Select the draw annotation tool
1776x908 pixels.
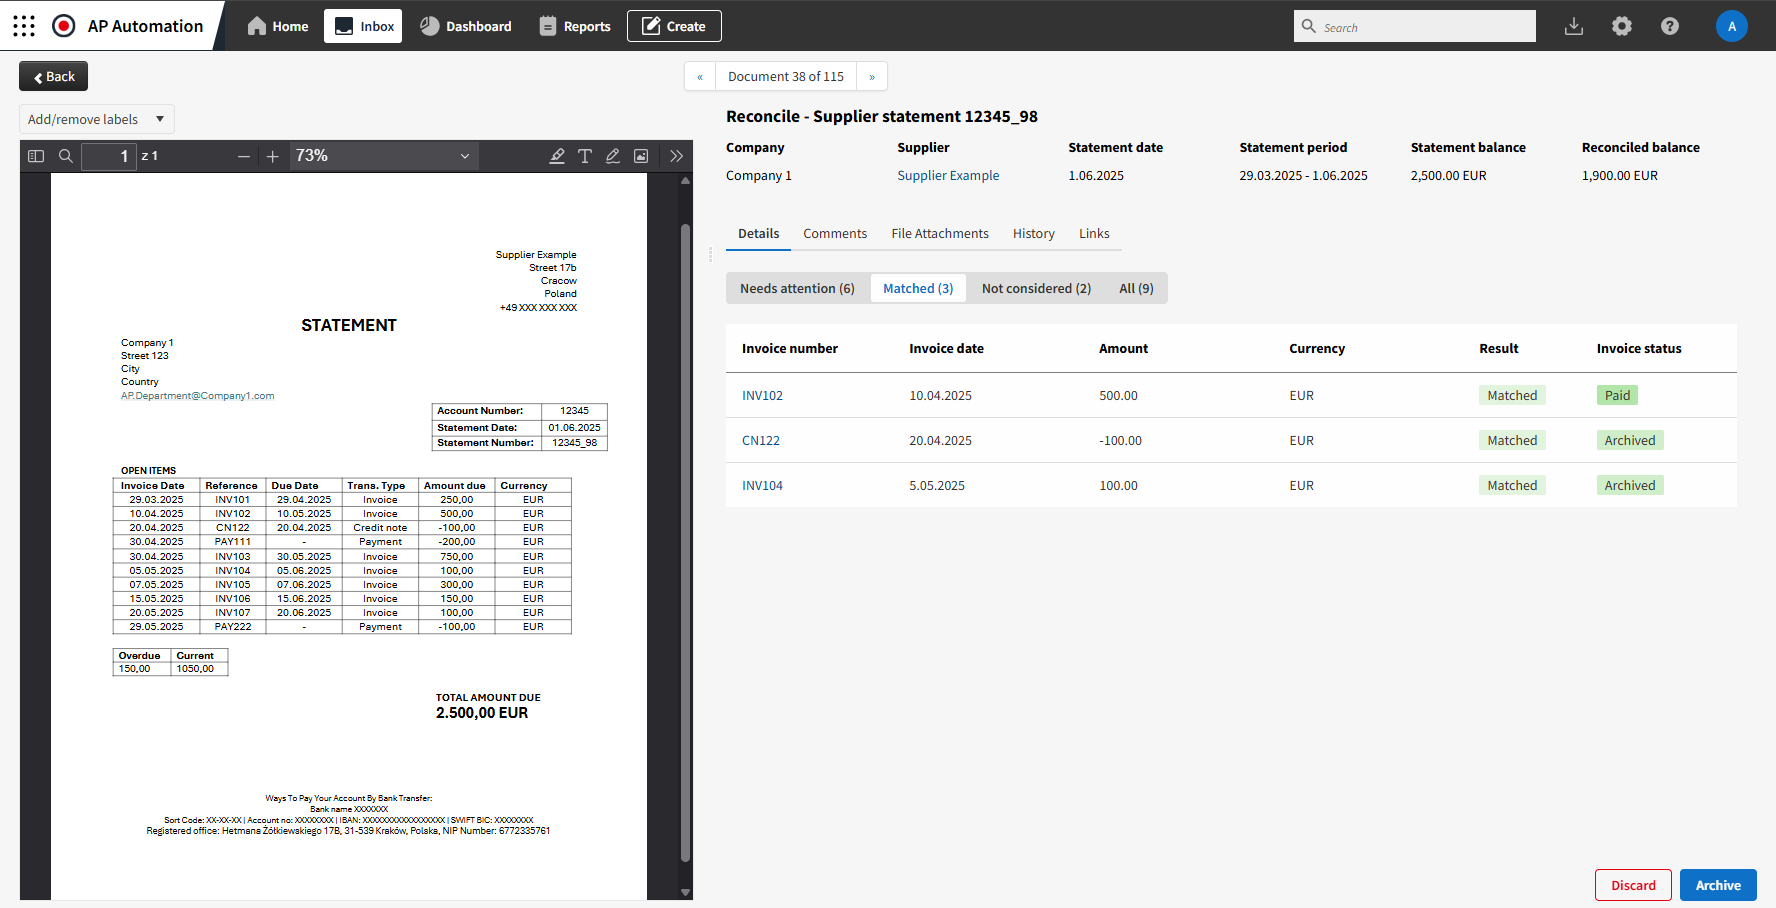[613, 156]
